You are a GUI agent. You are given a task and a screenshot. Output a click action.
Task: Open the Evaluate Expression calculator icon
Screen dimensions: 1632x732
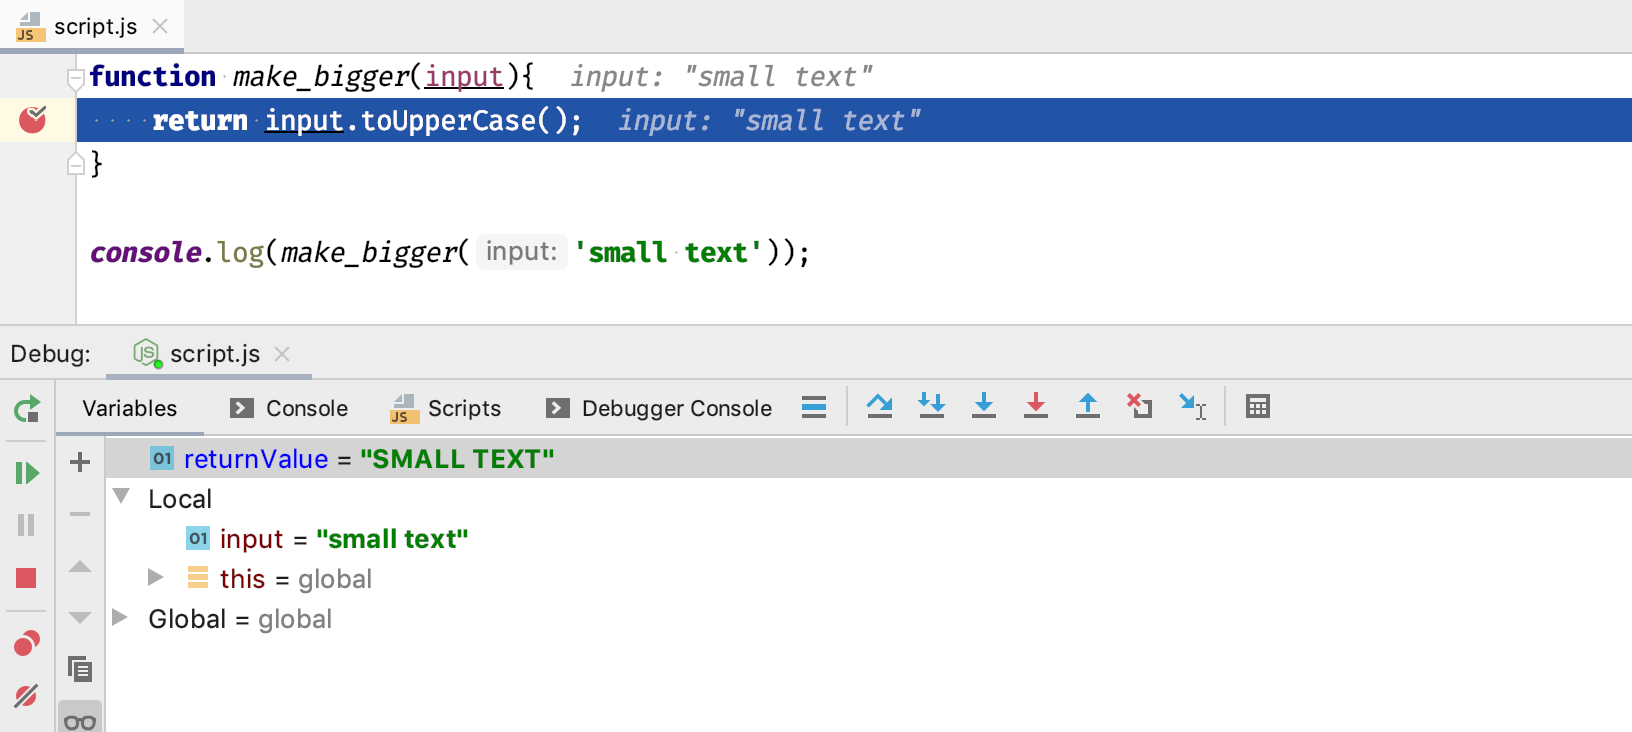tap(1258, 406)
